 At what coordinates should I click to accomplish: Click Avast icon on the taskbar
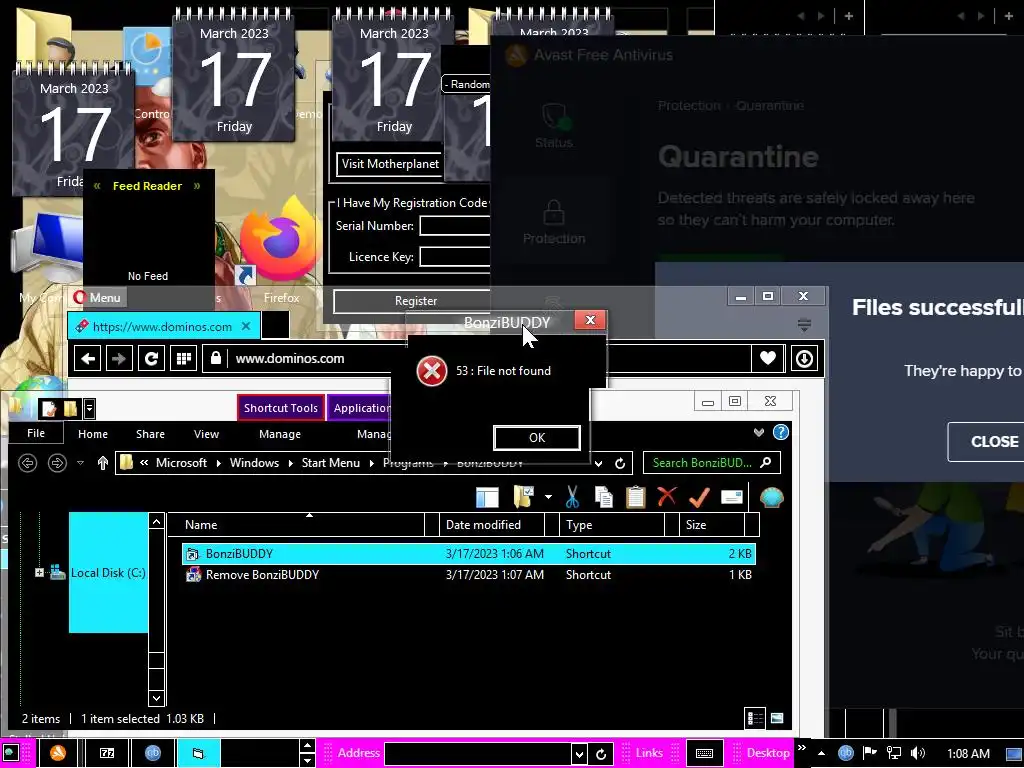tap(58, 753)
